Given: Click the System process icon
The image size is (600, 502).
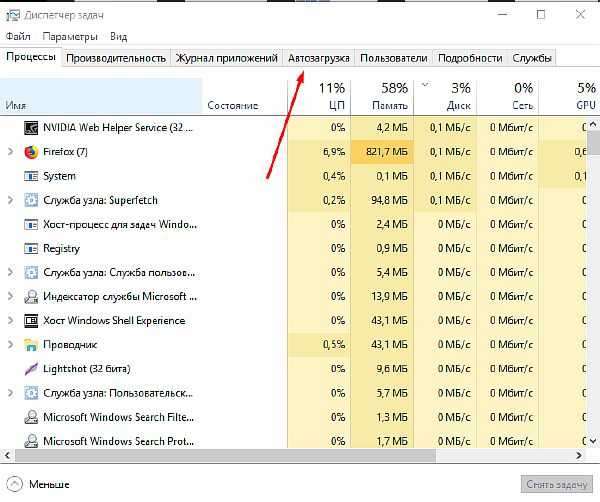Looking at the screenshot, I should tap(31, 176).
